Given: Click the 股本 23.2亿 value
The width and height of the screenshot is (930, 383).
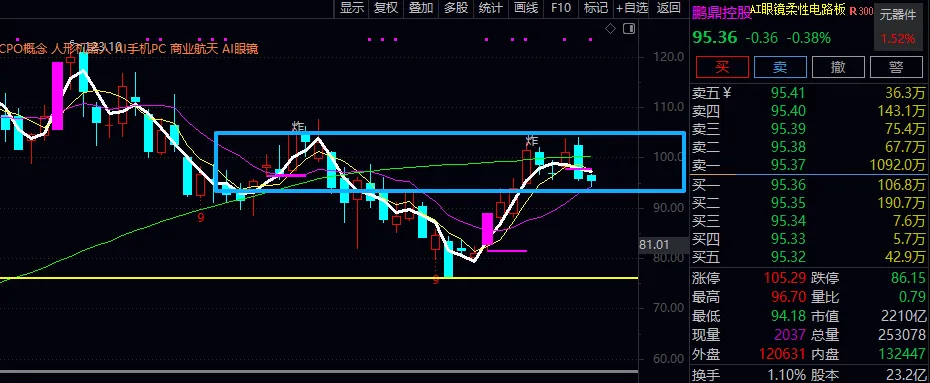Looking at the screenshot, I should point(903,374).
